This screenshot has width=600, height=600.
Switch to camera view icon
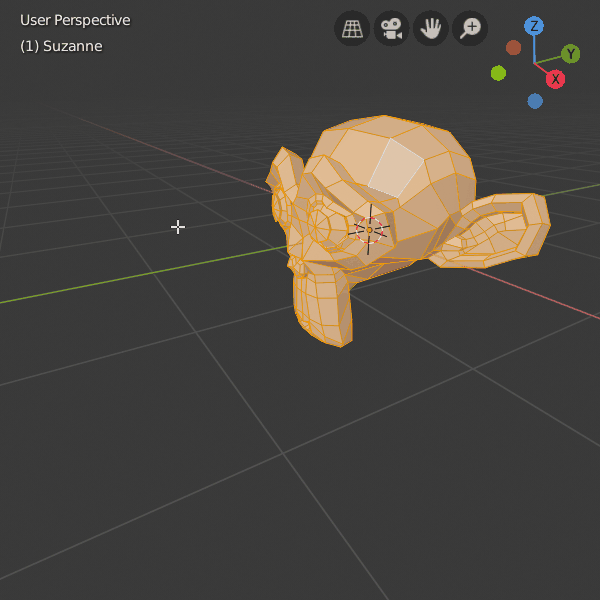click(x=391, y=28)
